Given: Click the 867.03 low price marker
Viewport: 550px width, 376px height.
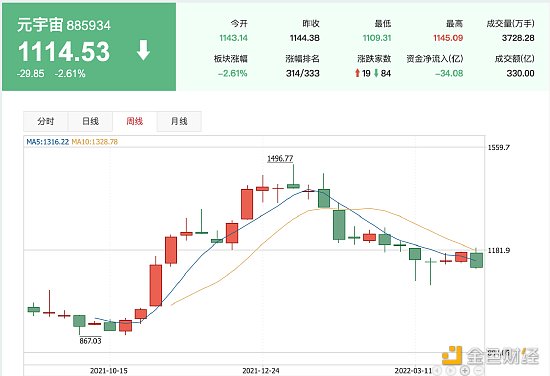Looking at the screenshot, I should tap(90, 341).
